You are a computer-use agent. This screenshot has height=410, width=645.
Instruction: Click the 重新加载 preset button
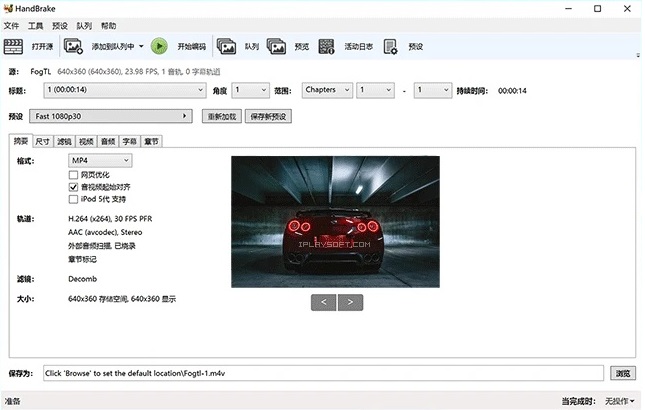[222, 116]
